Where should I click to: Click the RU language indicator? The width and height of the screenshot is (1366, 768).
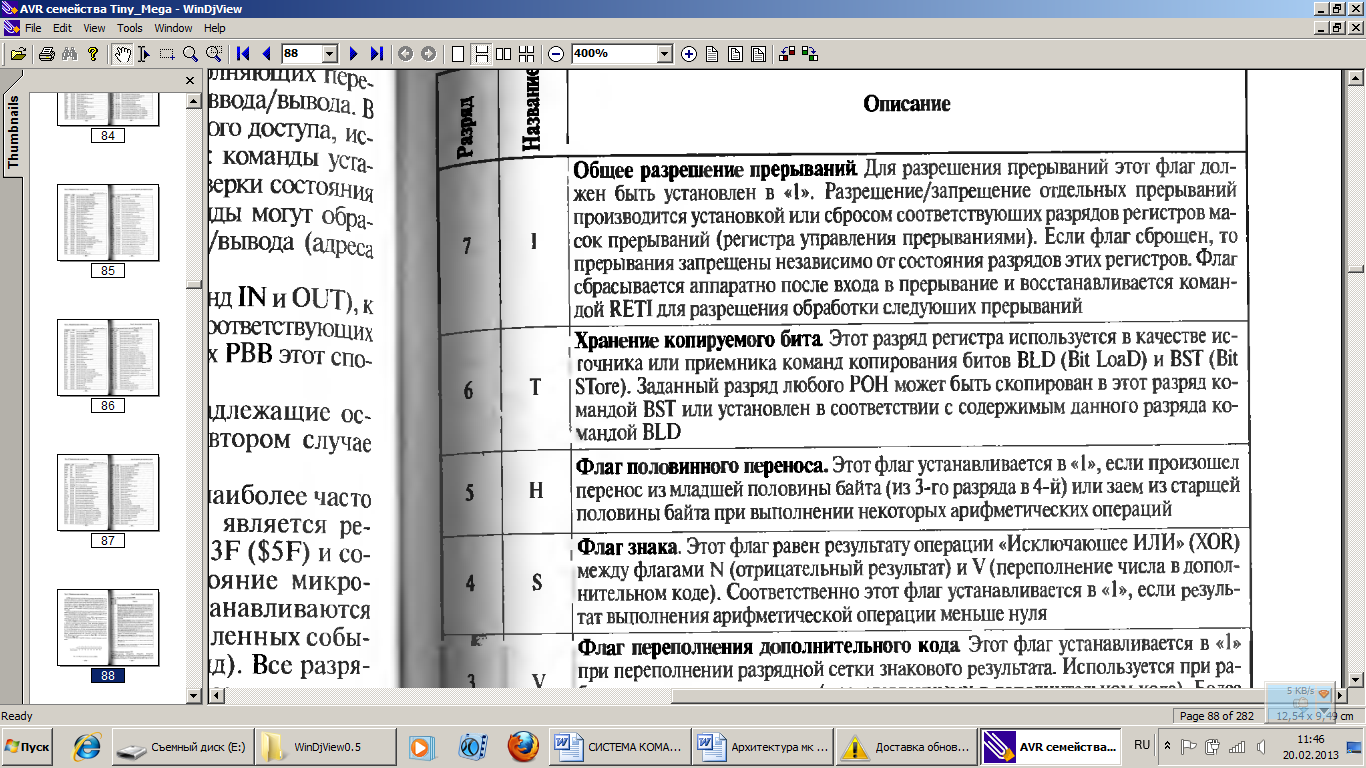coord(1142,746)
